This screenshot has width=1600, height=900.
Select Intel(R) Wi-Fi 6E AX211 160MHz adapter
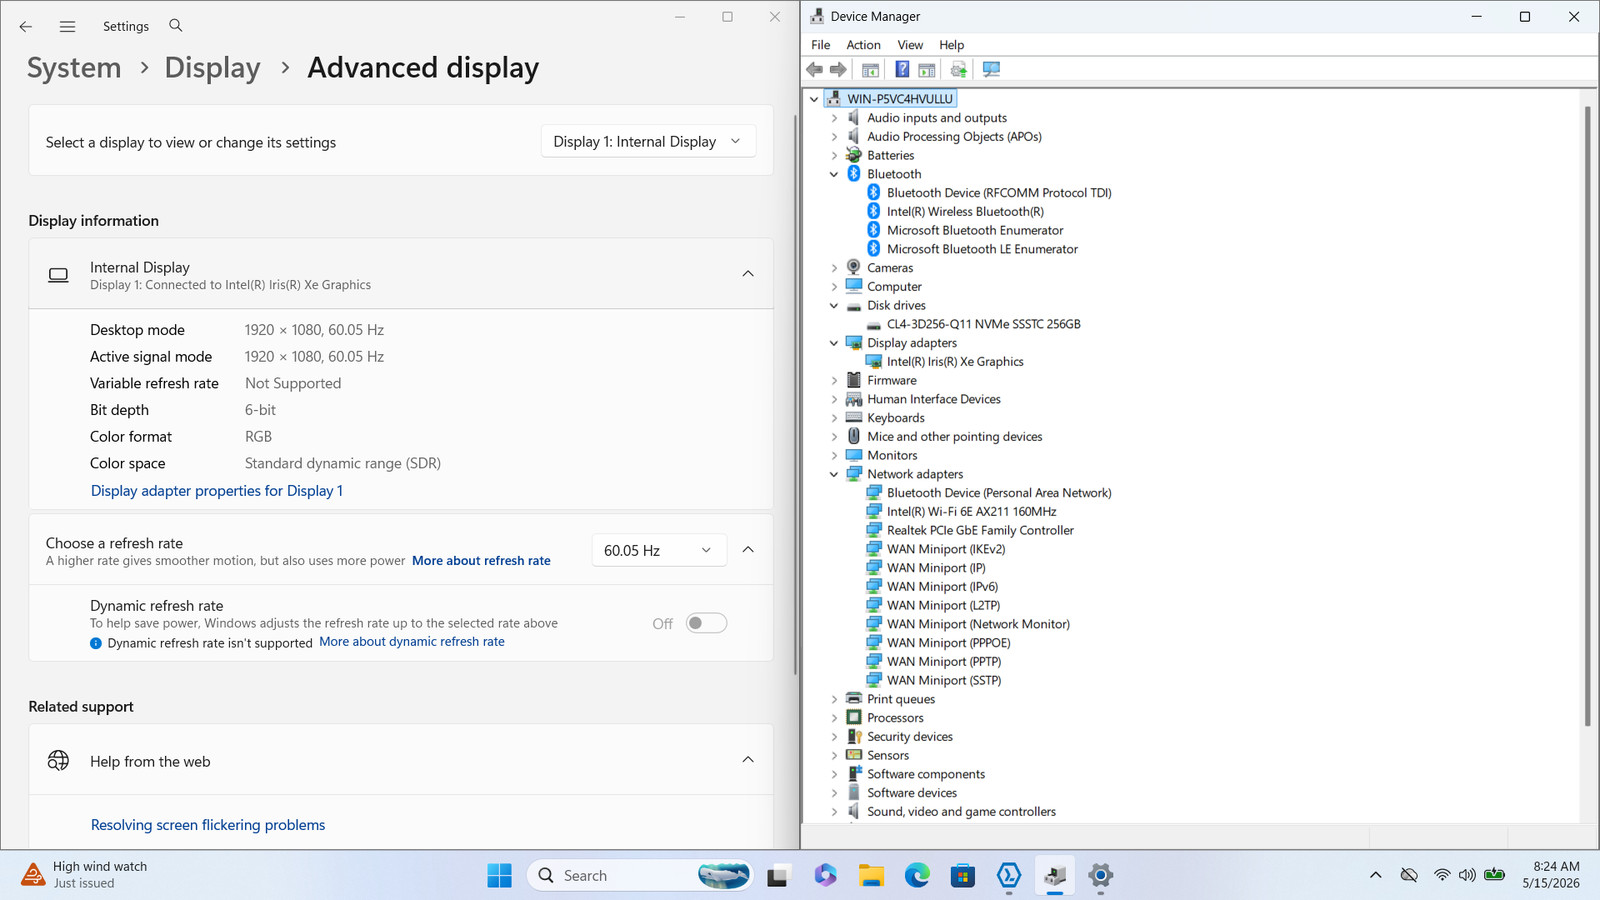(x=971, y=511)
